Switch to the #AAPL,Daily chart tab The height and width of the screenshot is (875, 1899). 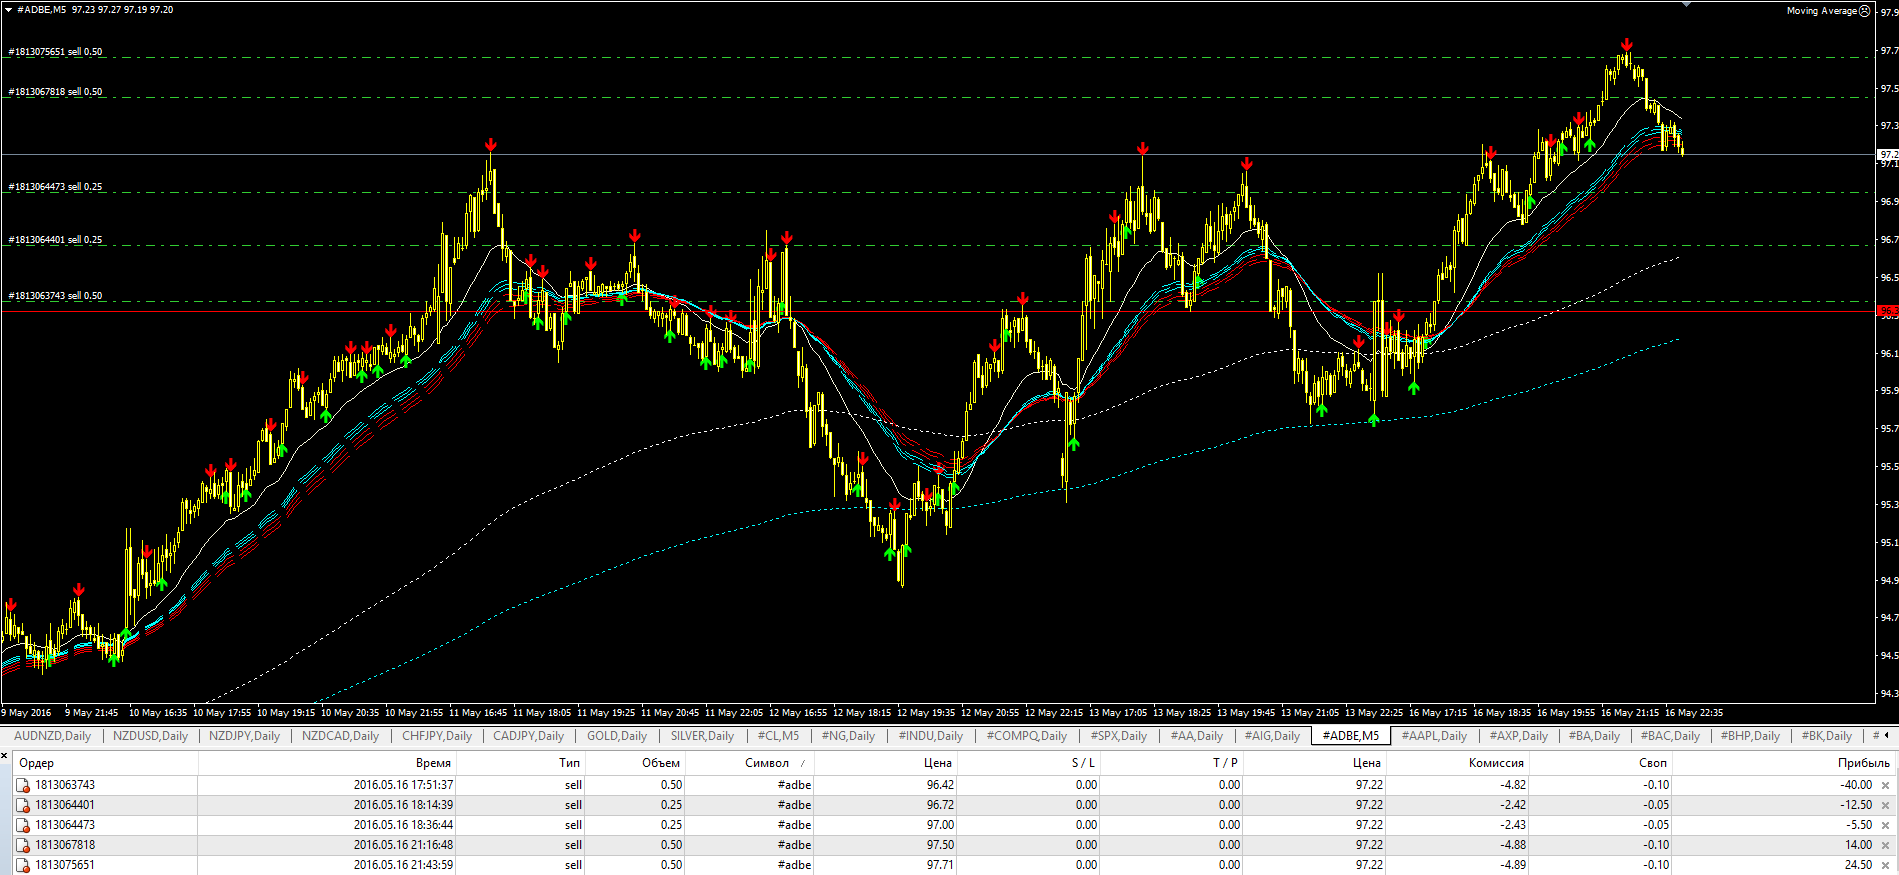coord(1434,736)
